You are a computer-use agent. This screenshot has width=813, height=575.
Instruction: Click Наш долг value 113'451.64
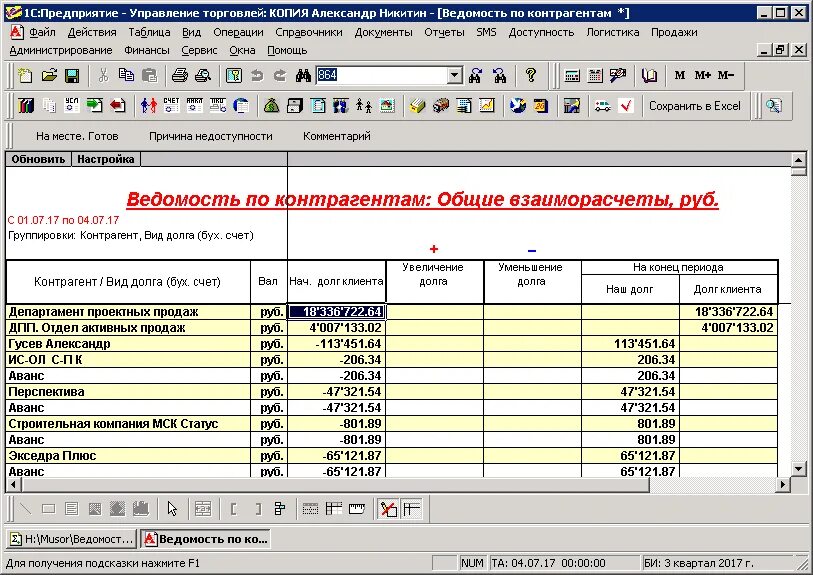644,344
